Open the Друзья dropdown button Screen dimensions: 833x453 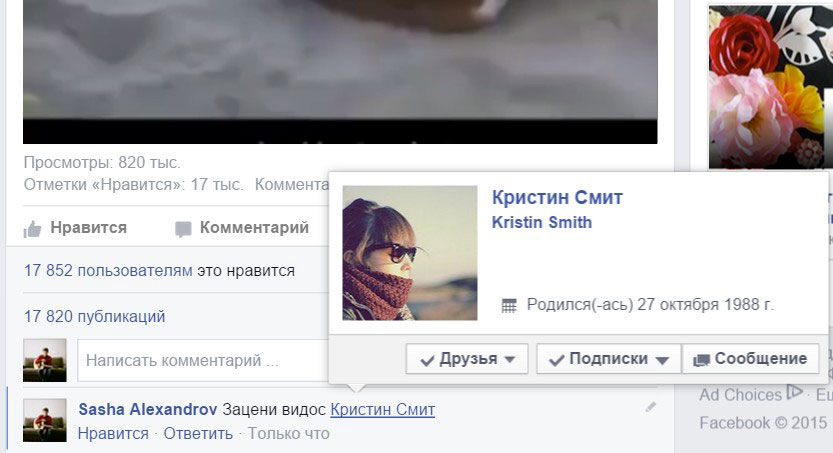point(467,359)
